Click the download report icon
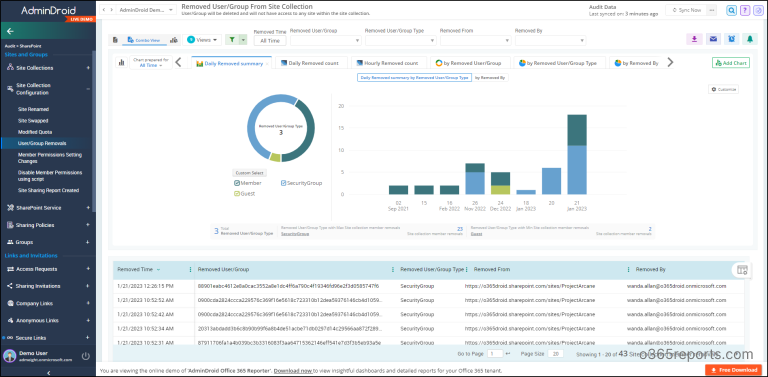The image size is (768, 377). [x=694, y=39]
